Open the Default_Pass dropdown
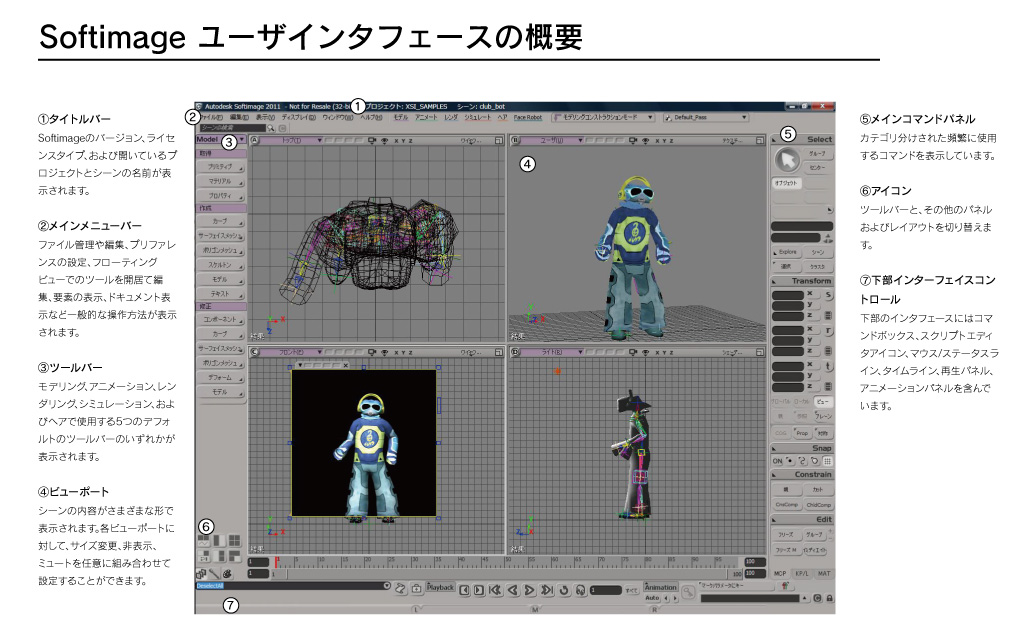 click(745, 117)
